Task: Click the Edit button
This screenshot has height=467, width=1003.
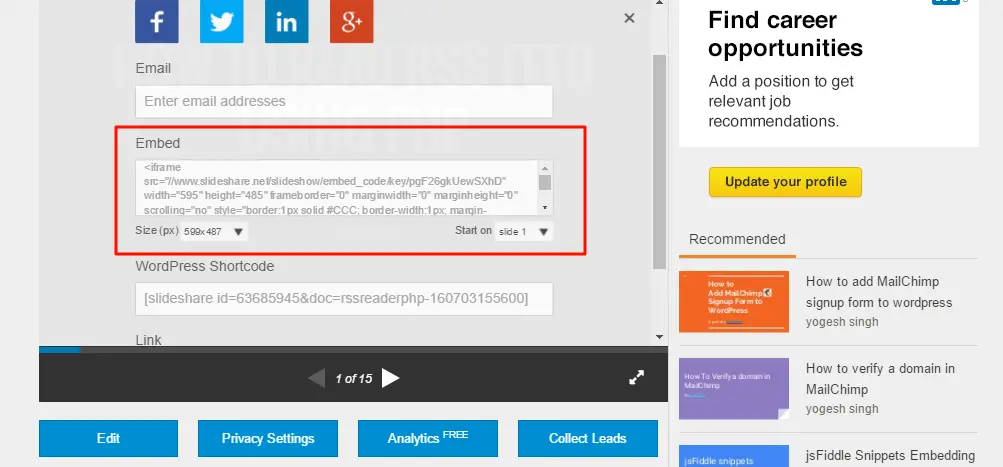Action: tap(108, 438)
